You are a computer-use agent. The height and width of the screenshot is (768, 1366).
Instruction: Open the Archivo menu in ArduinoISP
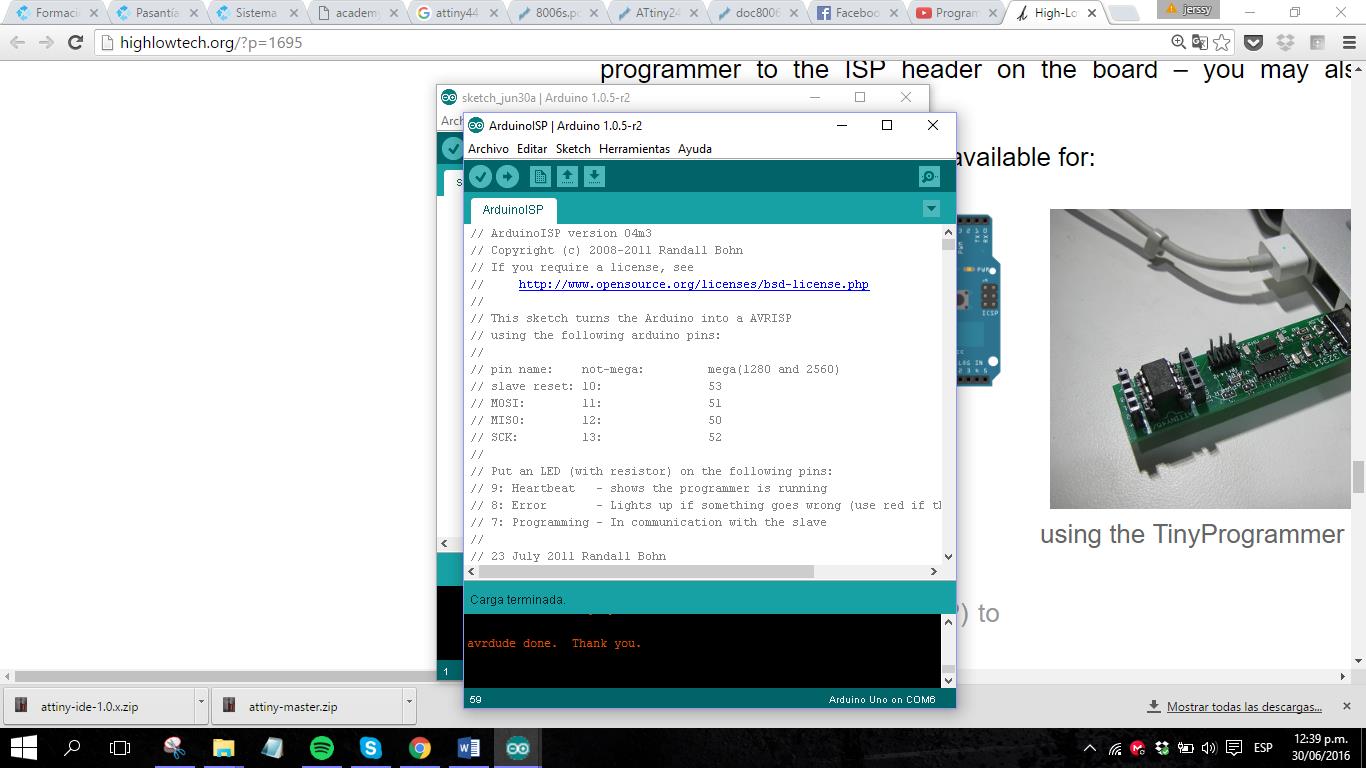(x=488, y=149)
